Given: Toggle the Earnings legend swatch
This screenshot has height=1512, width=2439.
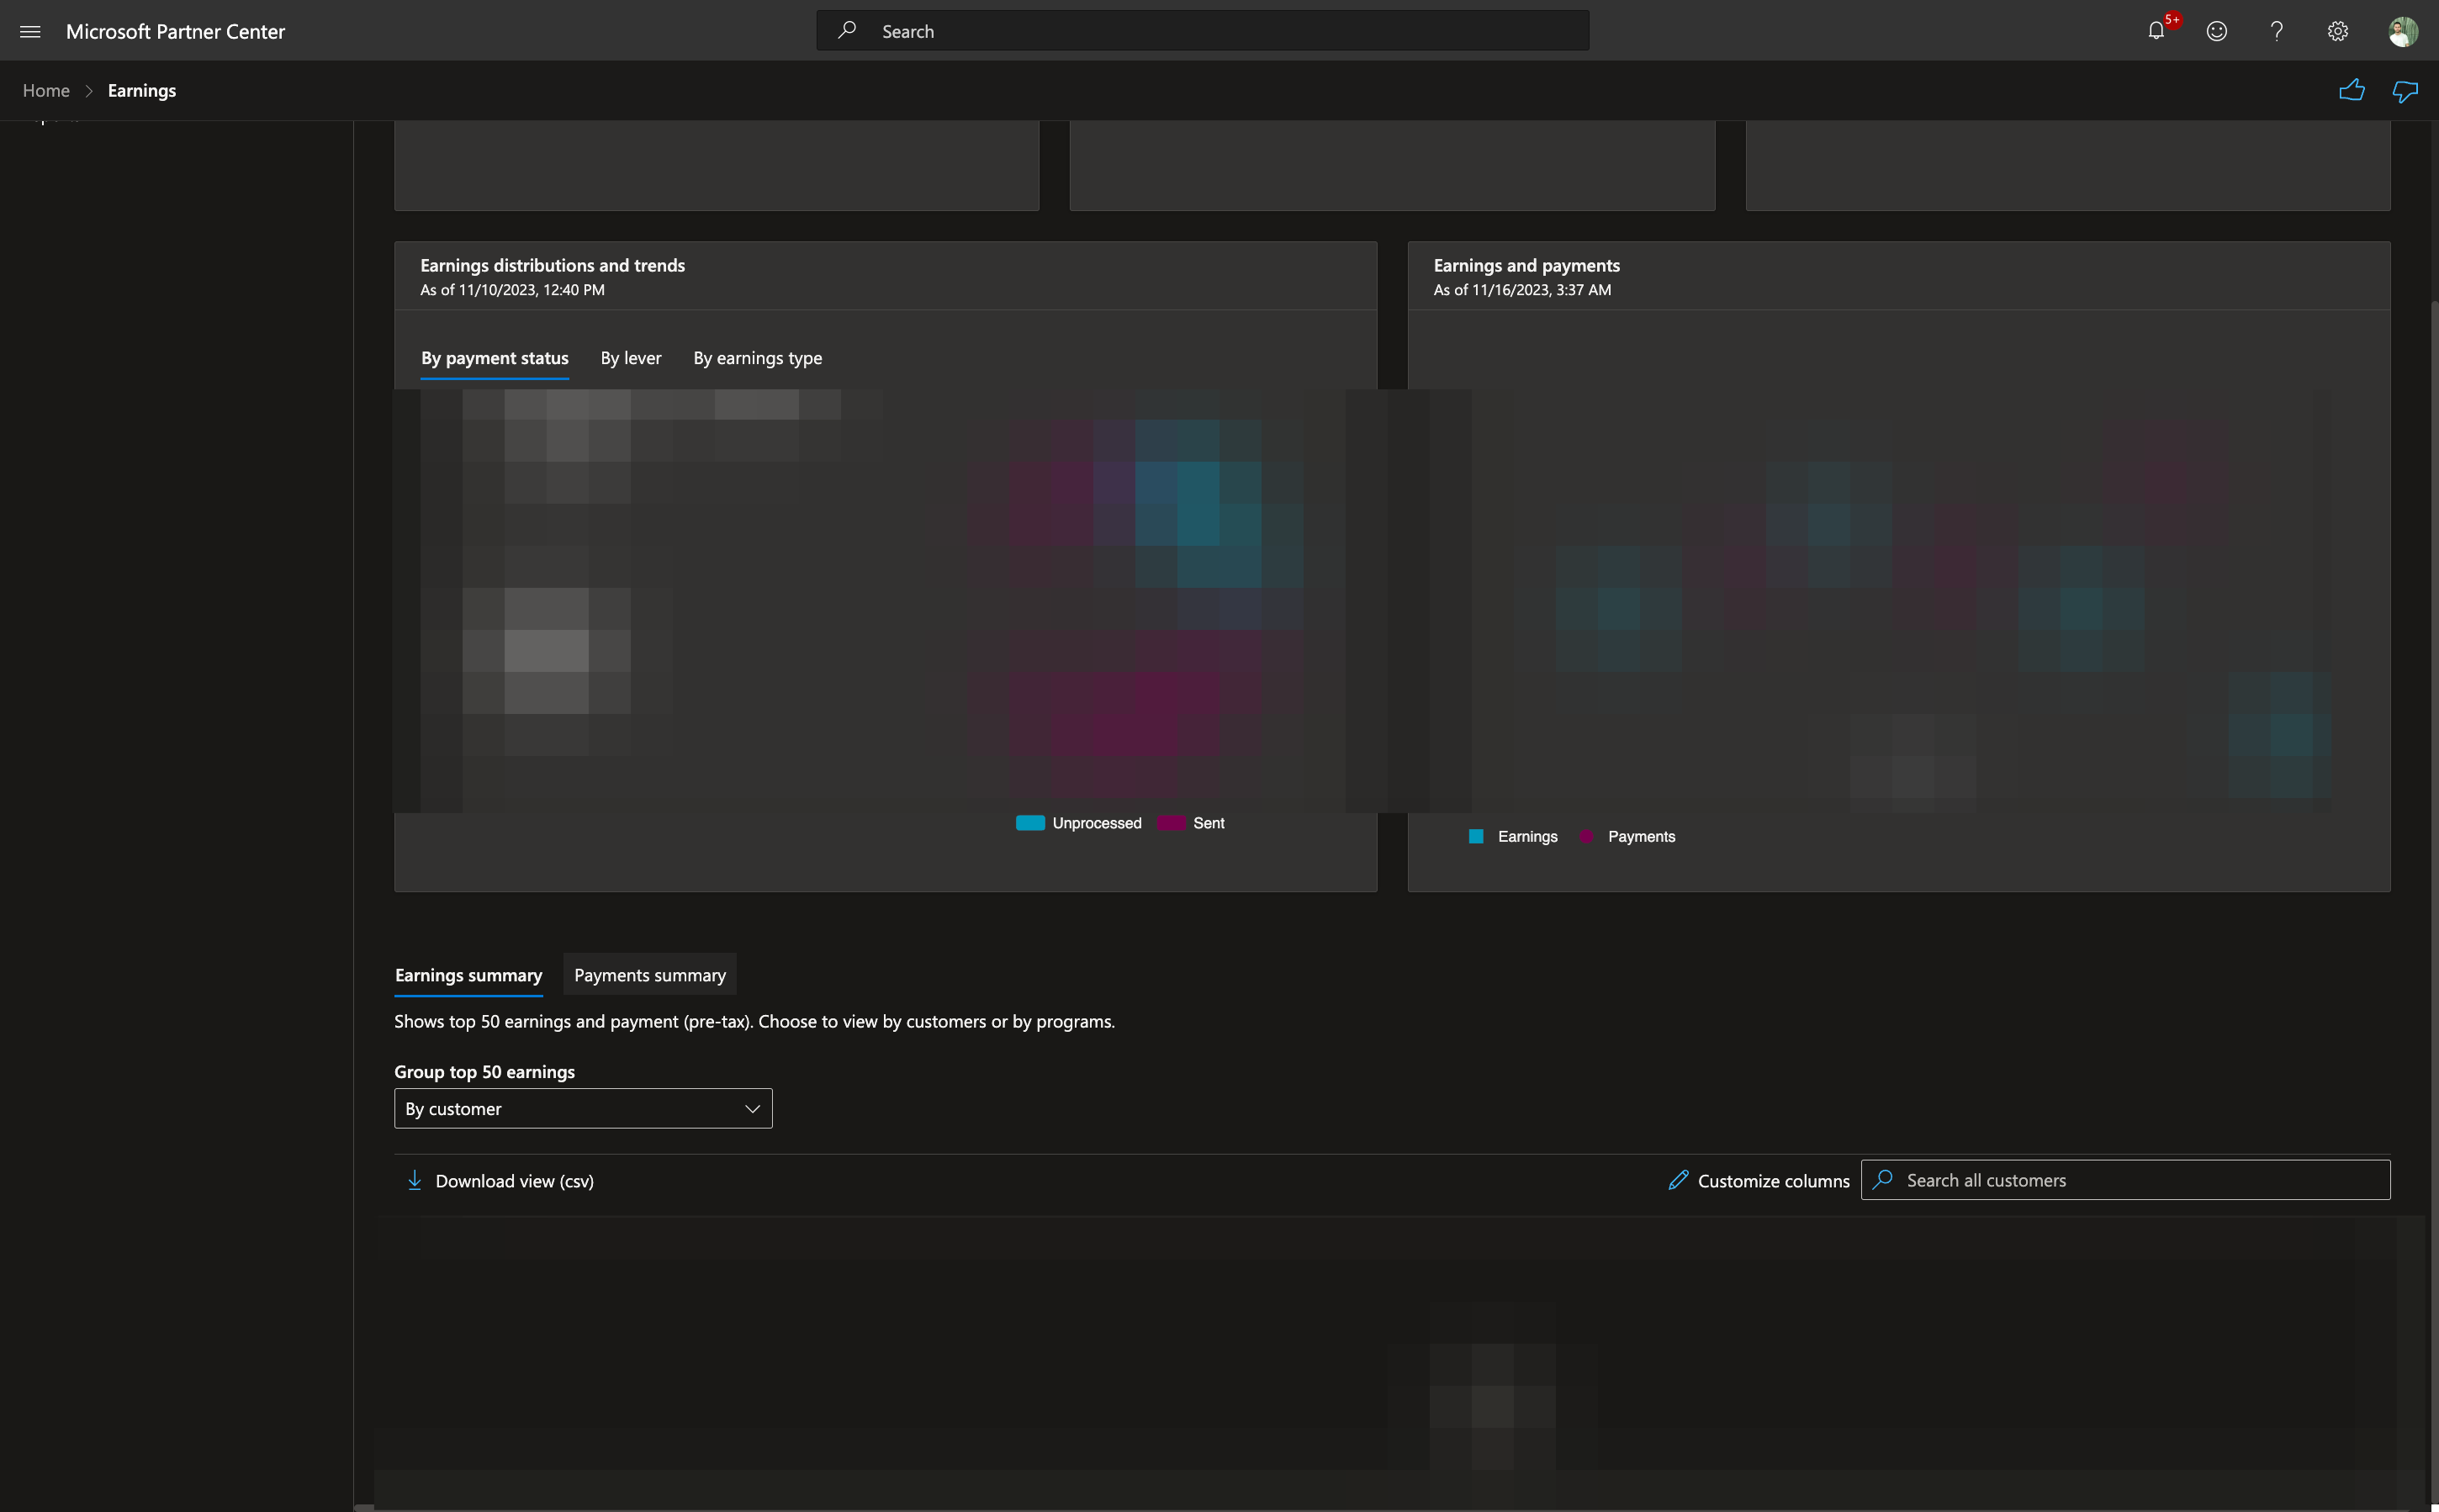Looking at the screenshot, I should coord(1476,836).
